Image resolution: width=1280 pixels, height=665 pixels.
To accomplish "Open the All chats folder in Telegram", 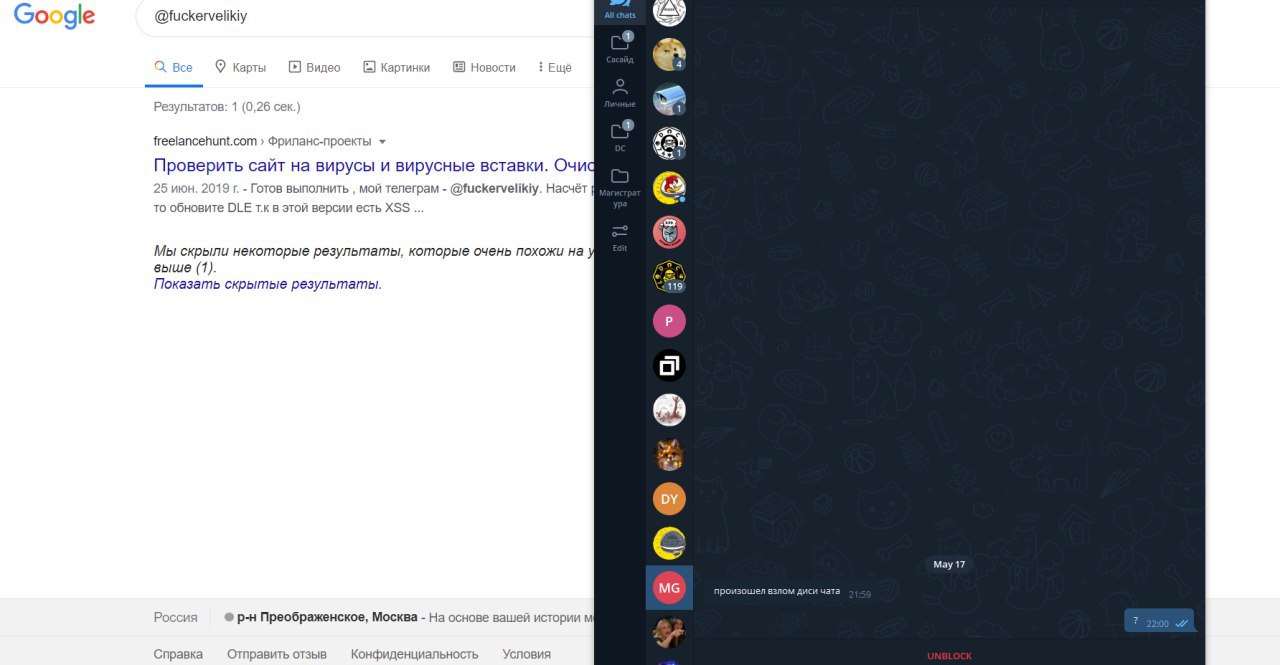I will (x=619, y=10).
